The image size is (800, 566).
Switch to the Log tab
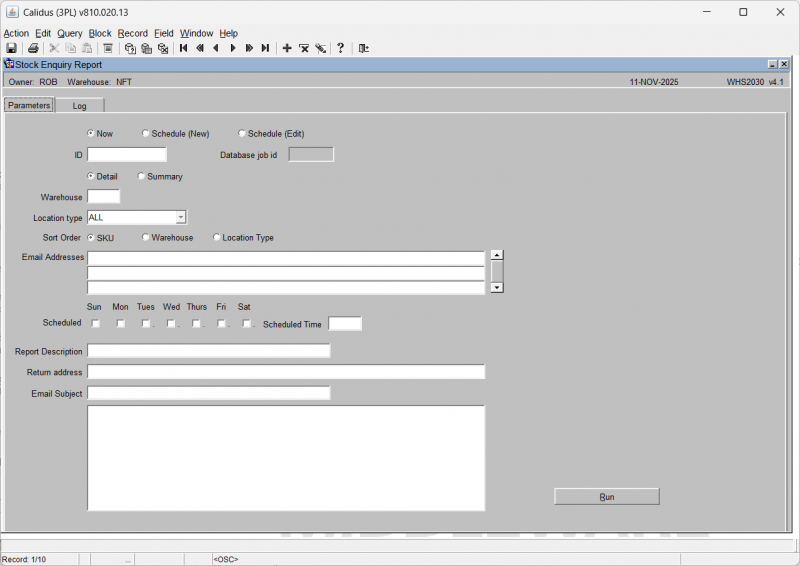coord(79,105)
